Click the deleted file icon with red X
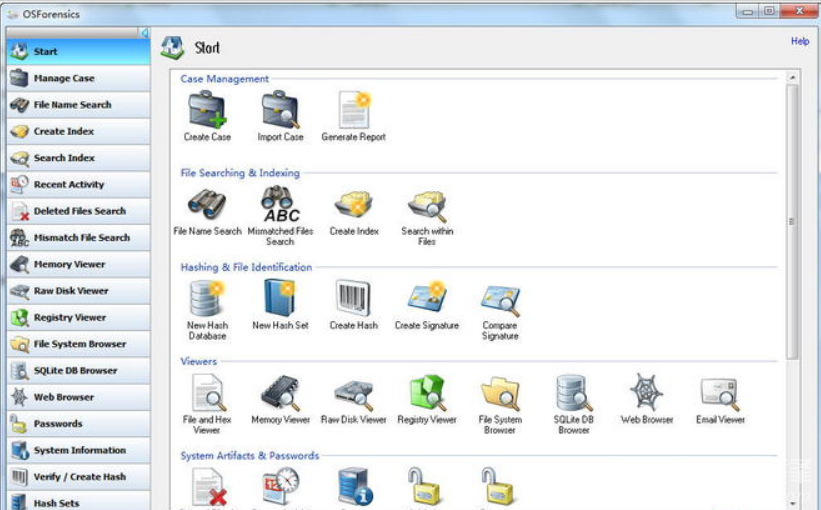The height and width of the screenshot is (510, 821). pyautogui.click(x=209, y=486)
